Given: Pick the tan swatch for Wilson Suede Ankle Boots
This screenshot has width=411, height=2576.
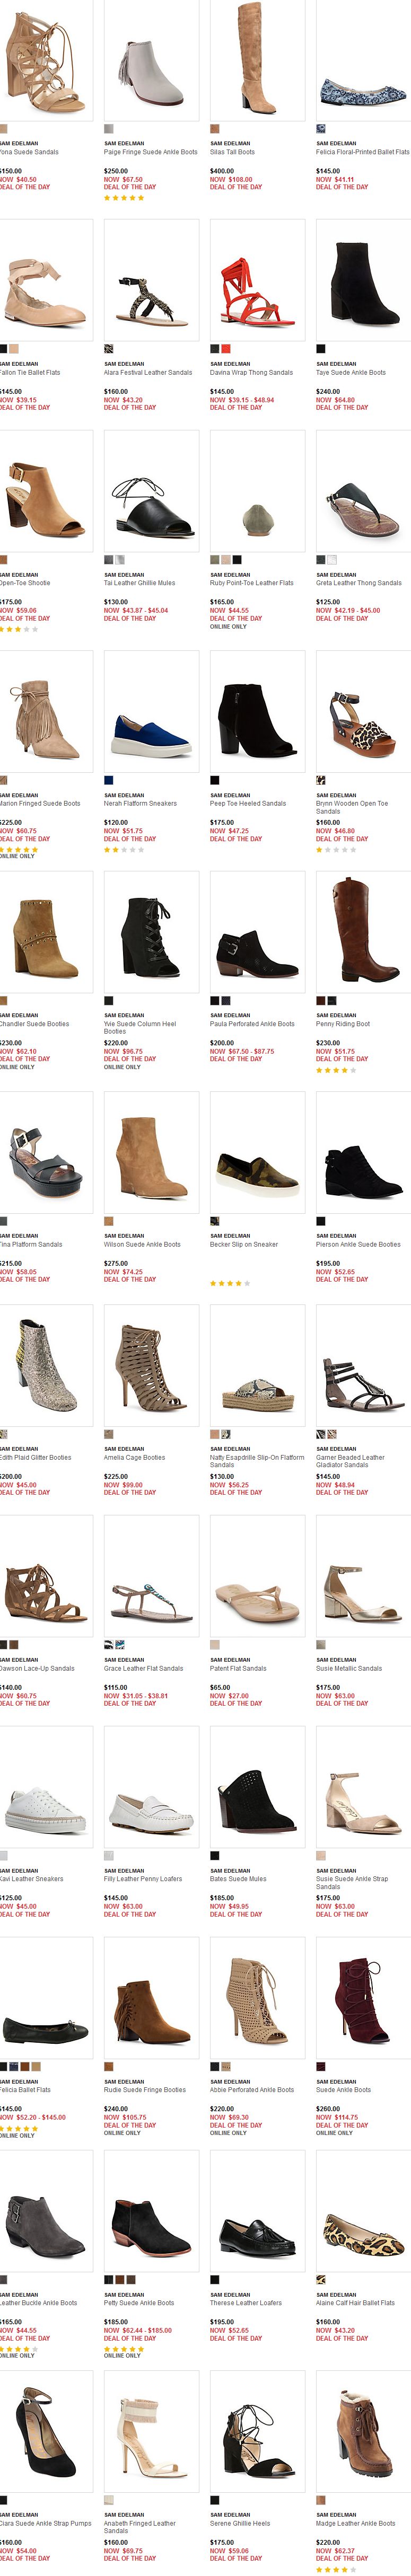Looking at the screenshot, I should (109, 1221).
